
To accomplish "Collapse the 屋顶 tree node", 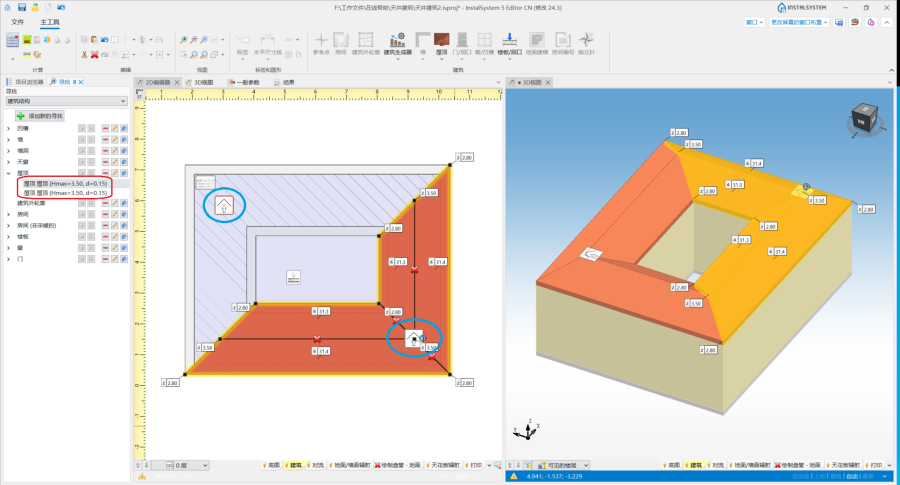I will 9,172.
